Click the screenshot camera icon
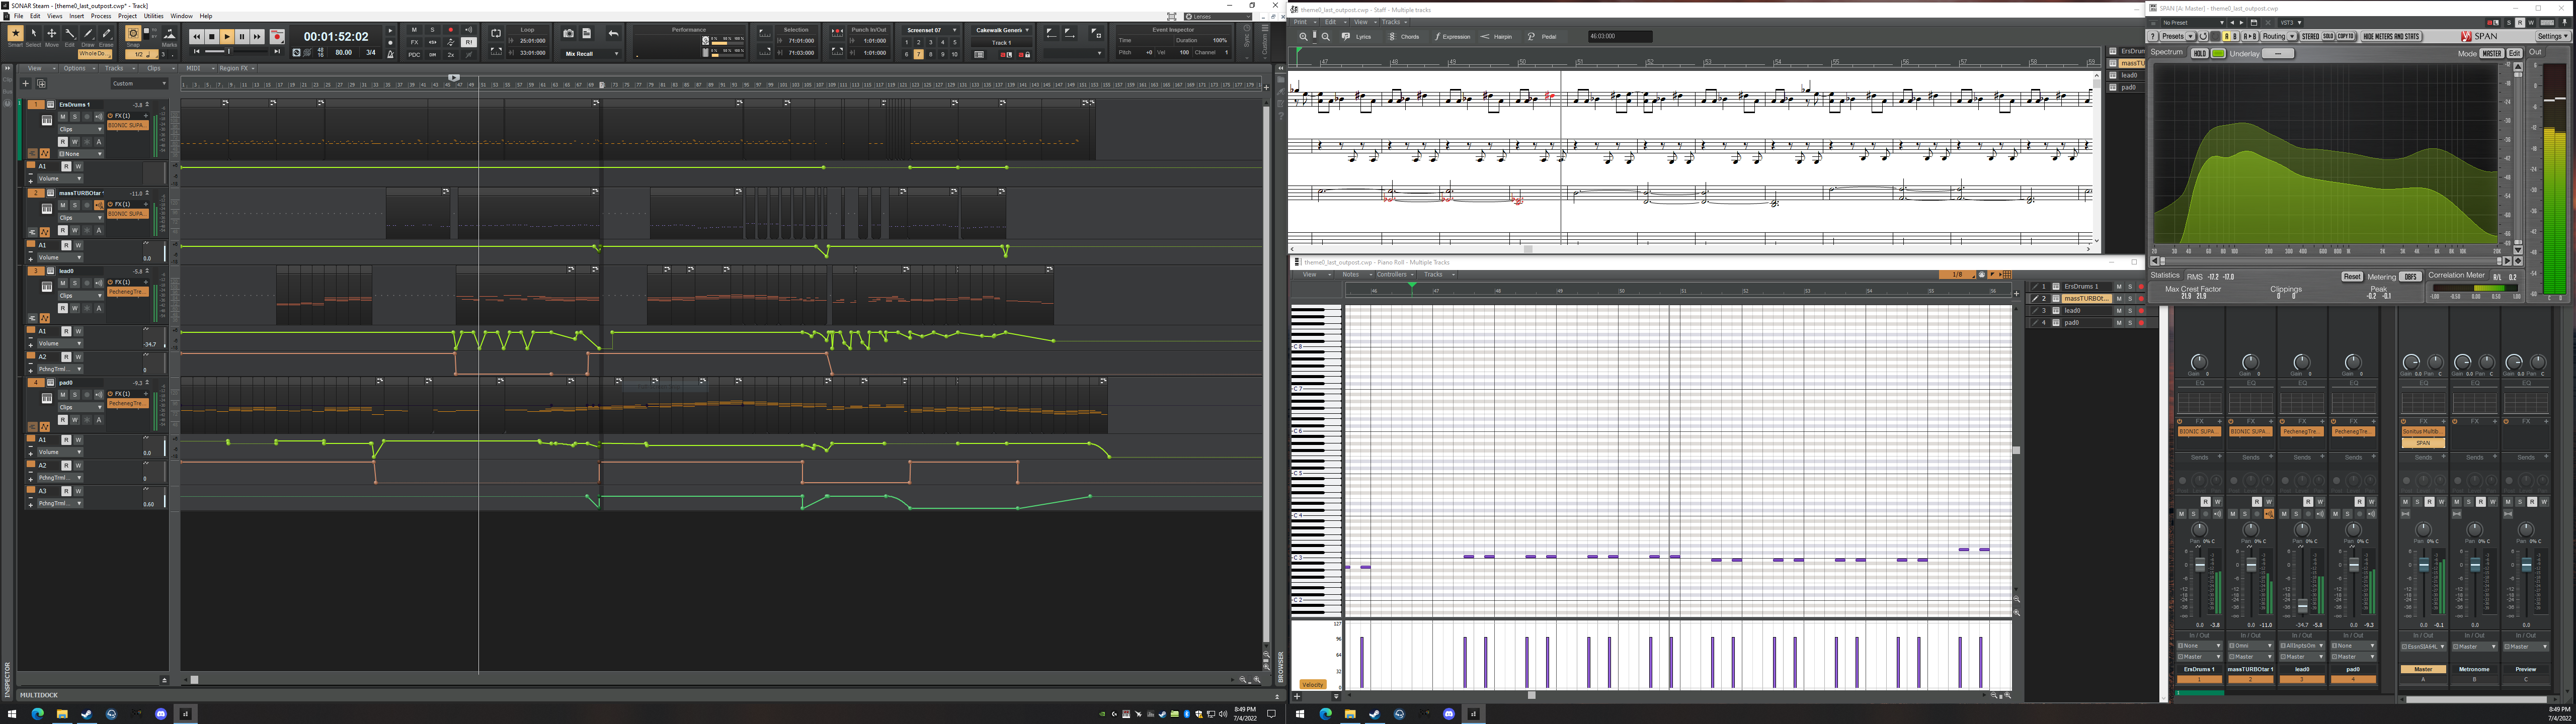The image size is (2576, 724). (x=568, y=34)
